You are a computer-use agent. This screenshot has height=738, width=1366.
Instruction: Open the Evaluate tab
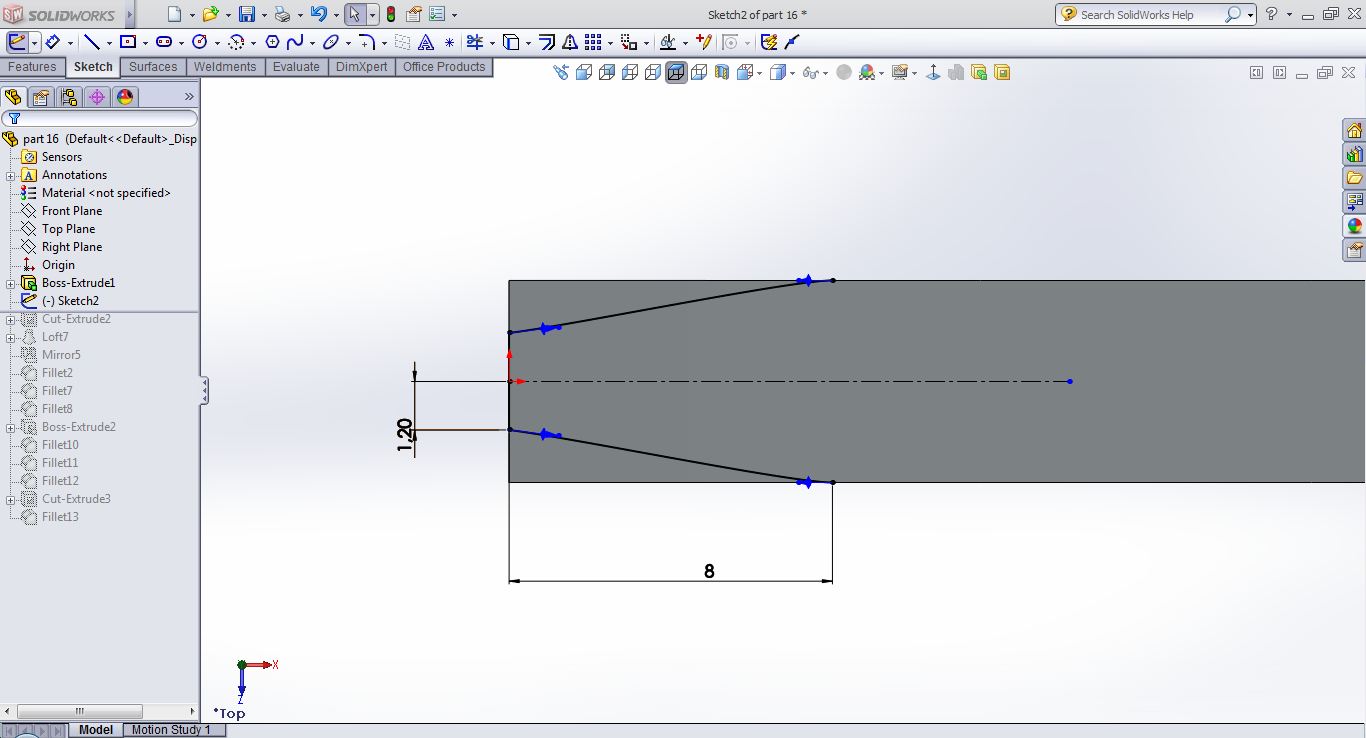coord(296,67)
